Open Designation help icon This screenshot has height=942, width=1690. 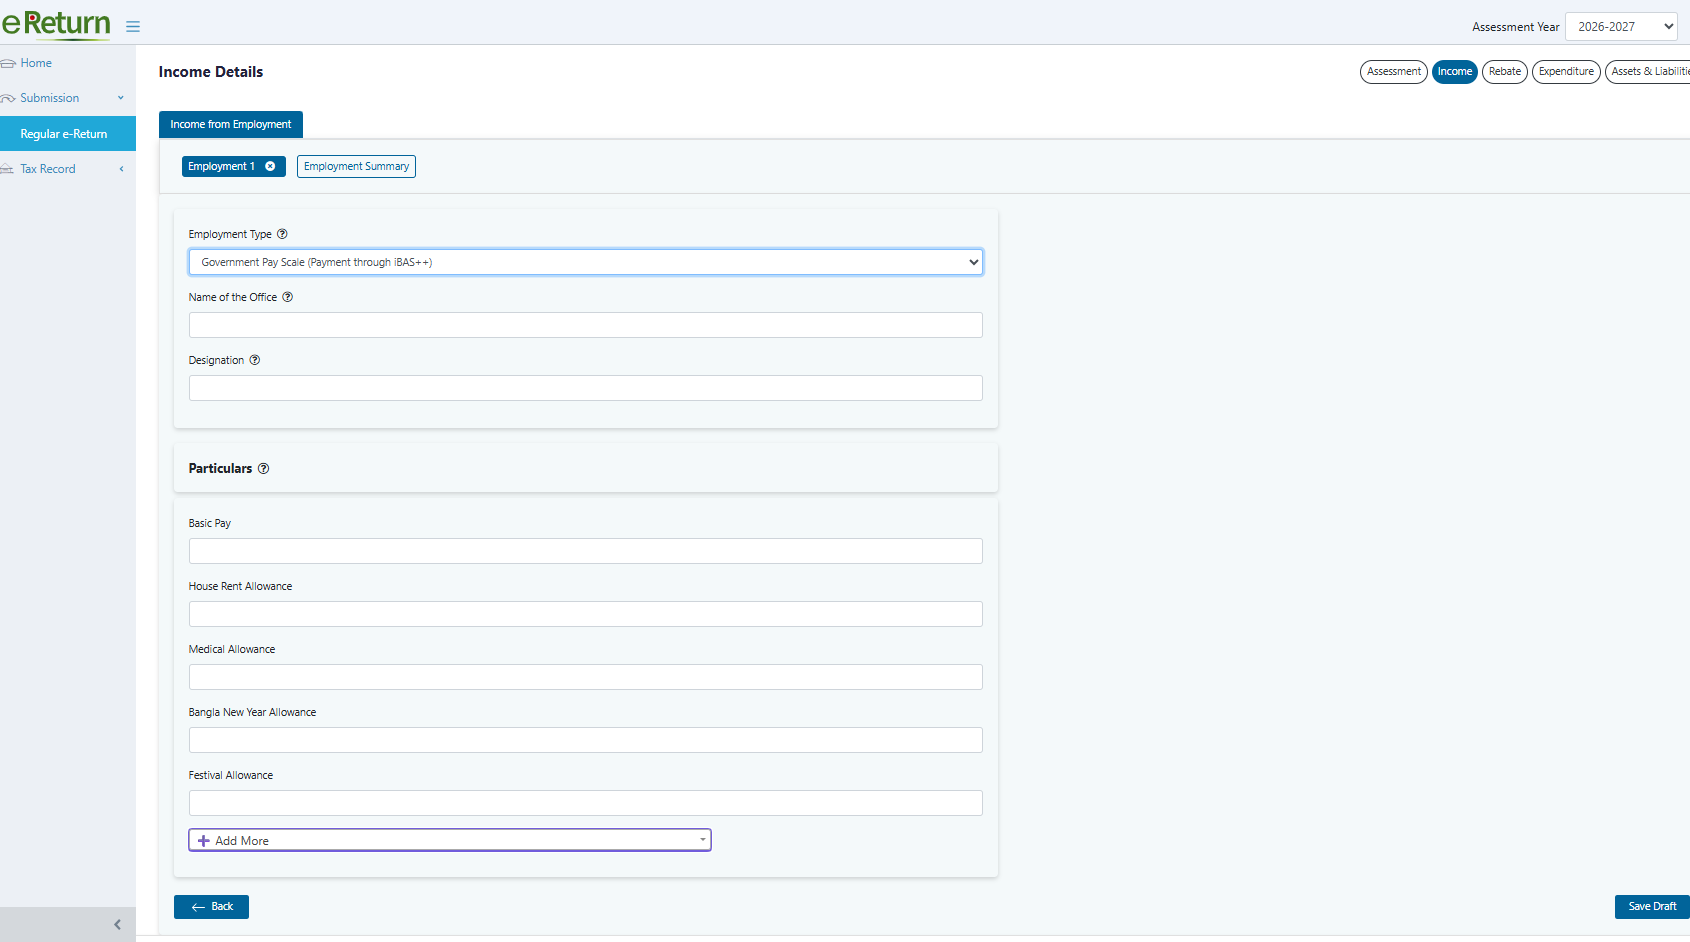pos(255,360)
